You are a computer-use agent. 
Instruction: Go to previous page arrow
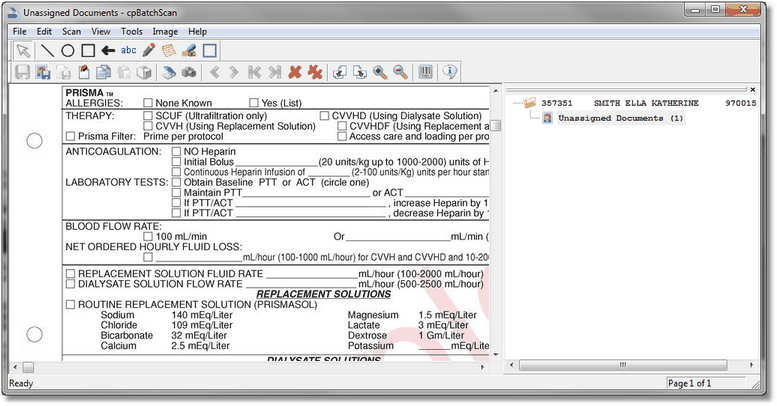[215, 72]
